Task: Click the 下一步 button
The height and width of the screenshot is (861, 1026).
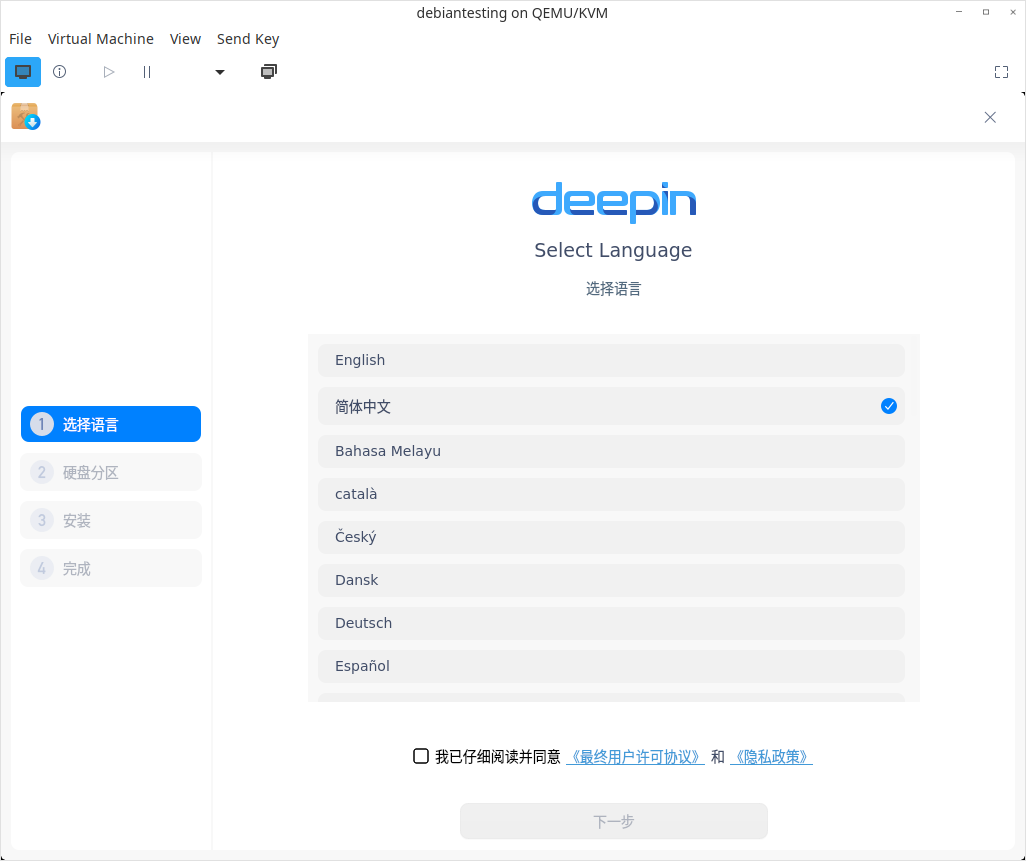Action: coord(614,821)
